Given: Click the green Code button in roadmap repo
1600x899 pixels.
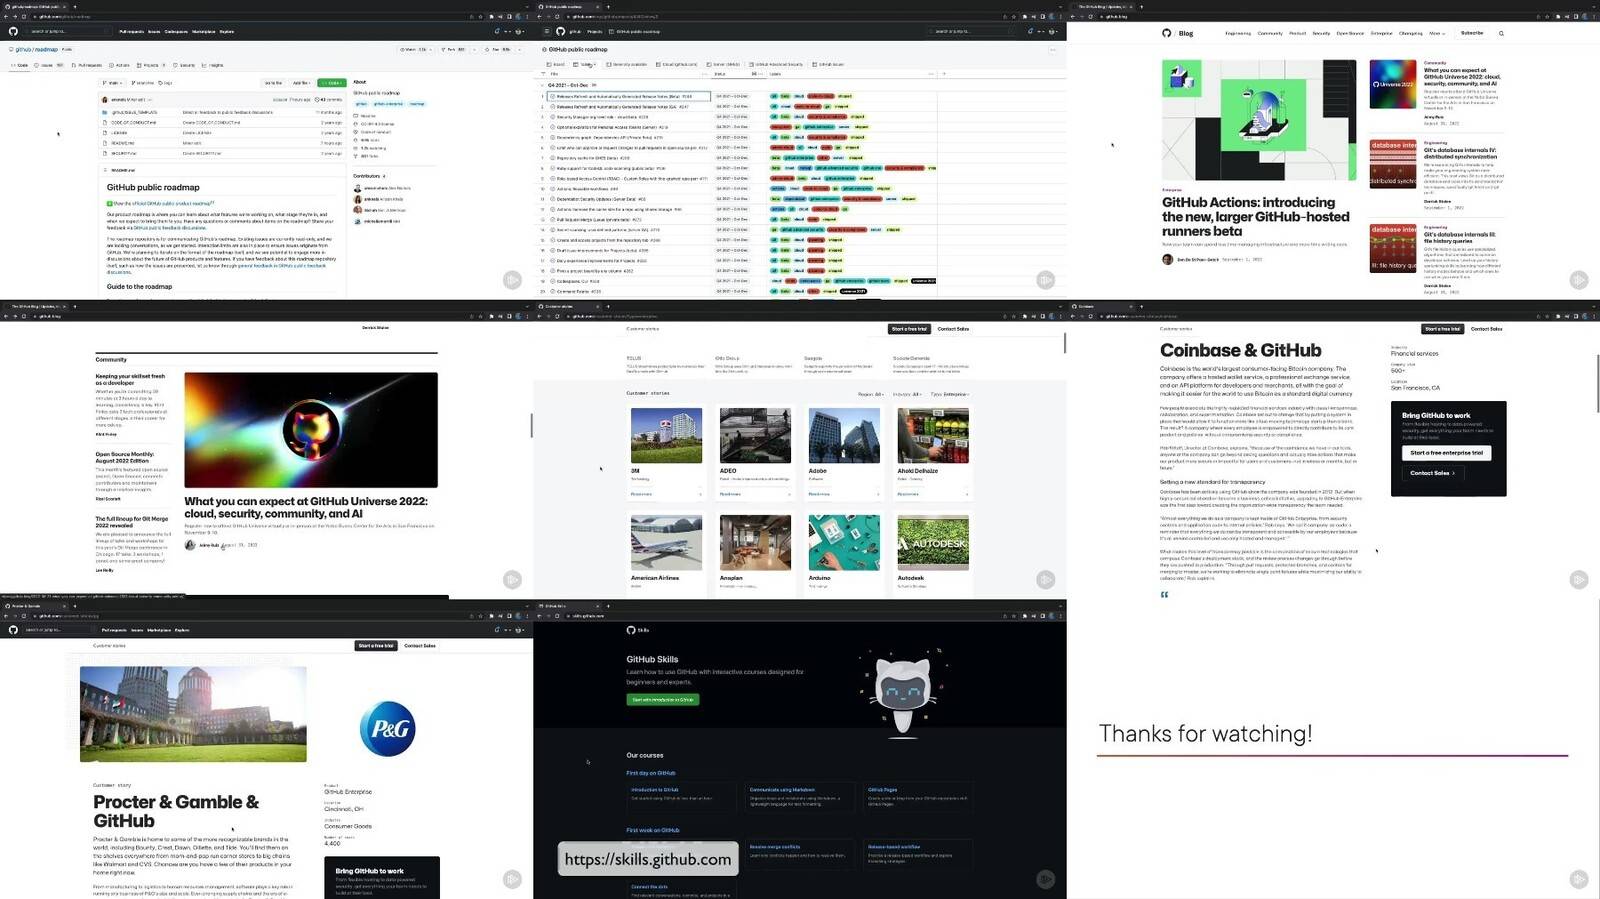Looking at the screenshot, I should pyautogui.click(x=331, y=83).
